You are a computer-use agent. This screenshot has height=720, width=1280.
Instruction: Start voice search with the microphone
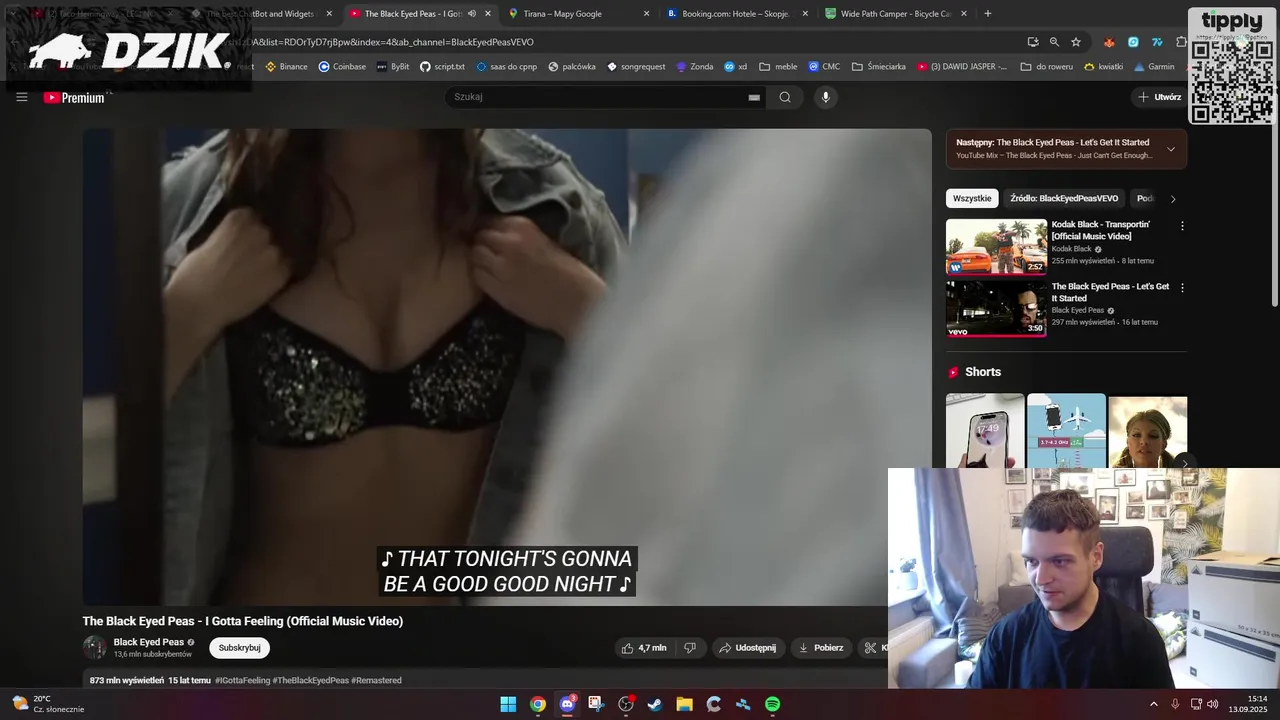click(825, 97)
